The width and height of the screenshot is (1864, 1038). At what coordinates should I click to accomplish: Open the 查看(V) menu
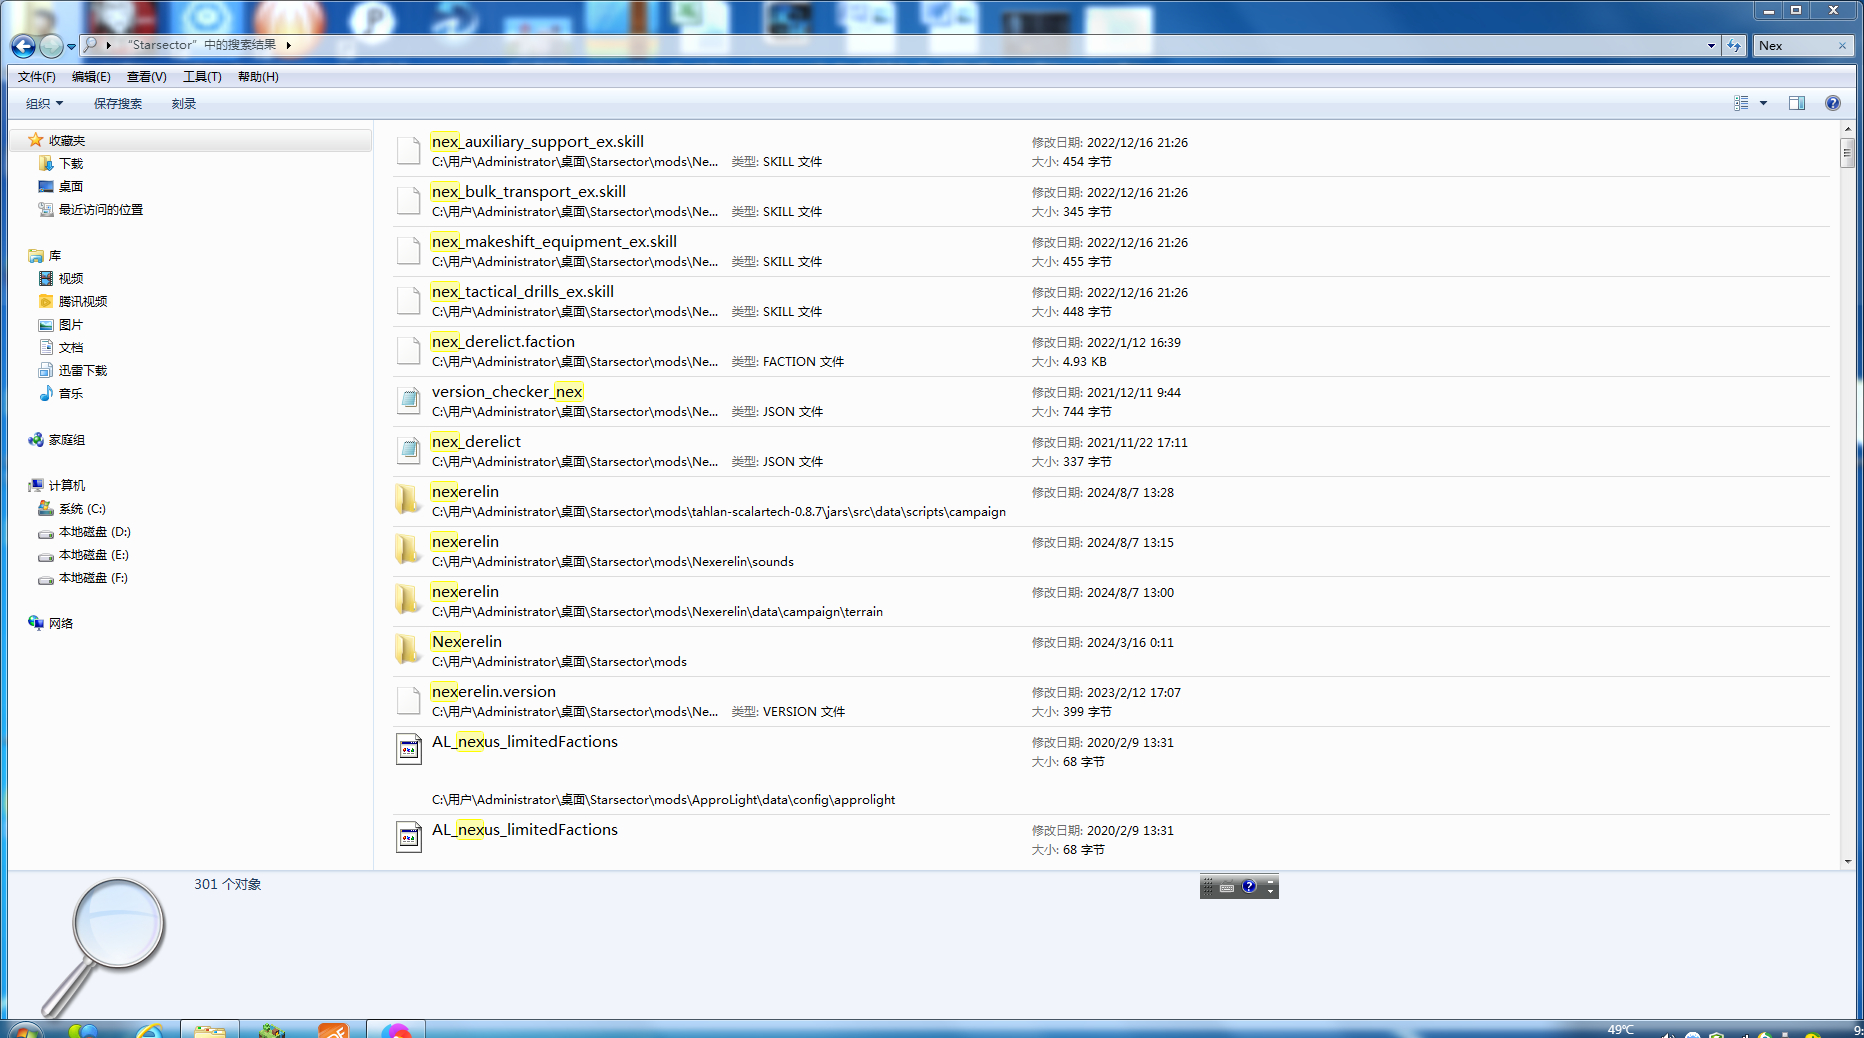coord(146,77)
